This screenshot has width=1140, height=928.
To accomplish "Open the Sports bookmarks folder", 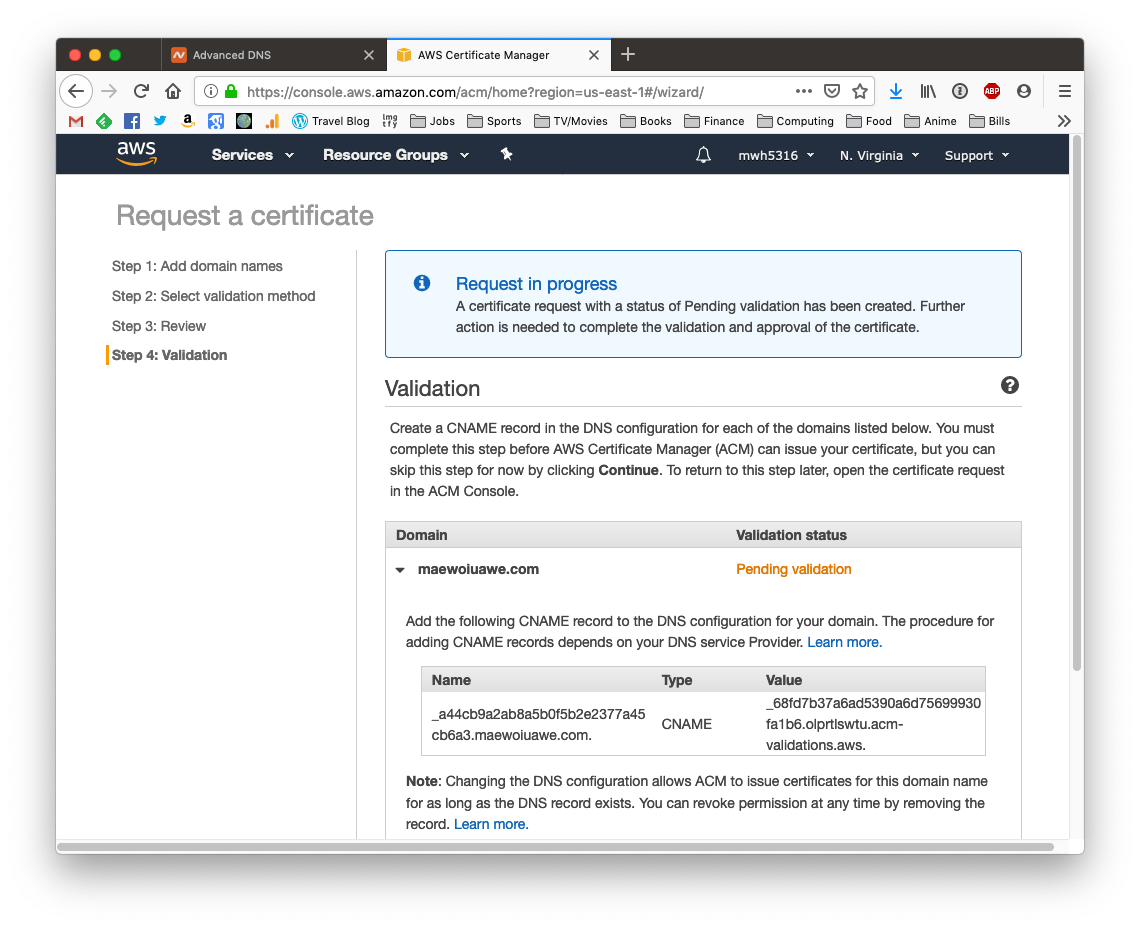I will pyautogui.click(x=494, y=121).
